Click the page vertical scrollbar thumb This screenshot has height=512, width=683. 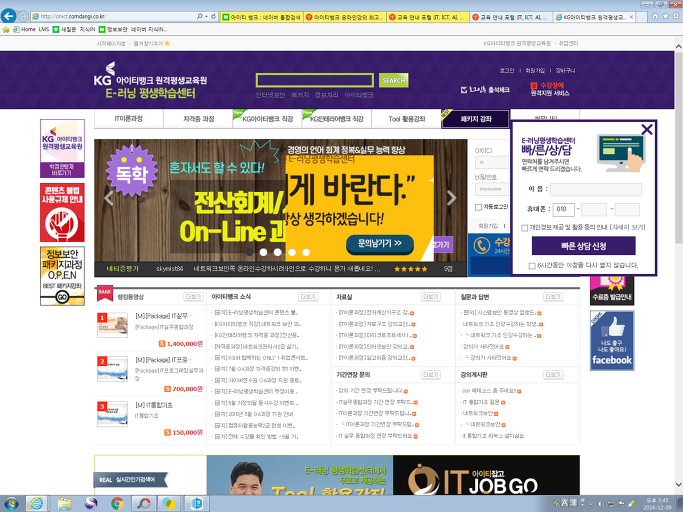coord(679,146)
